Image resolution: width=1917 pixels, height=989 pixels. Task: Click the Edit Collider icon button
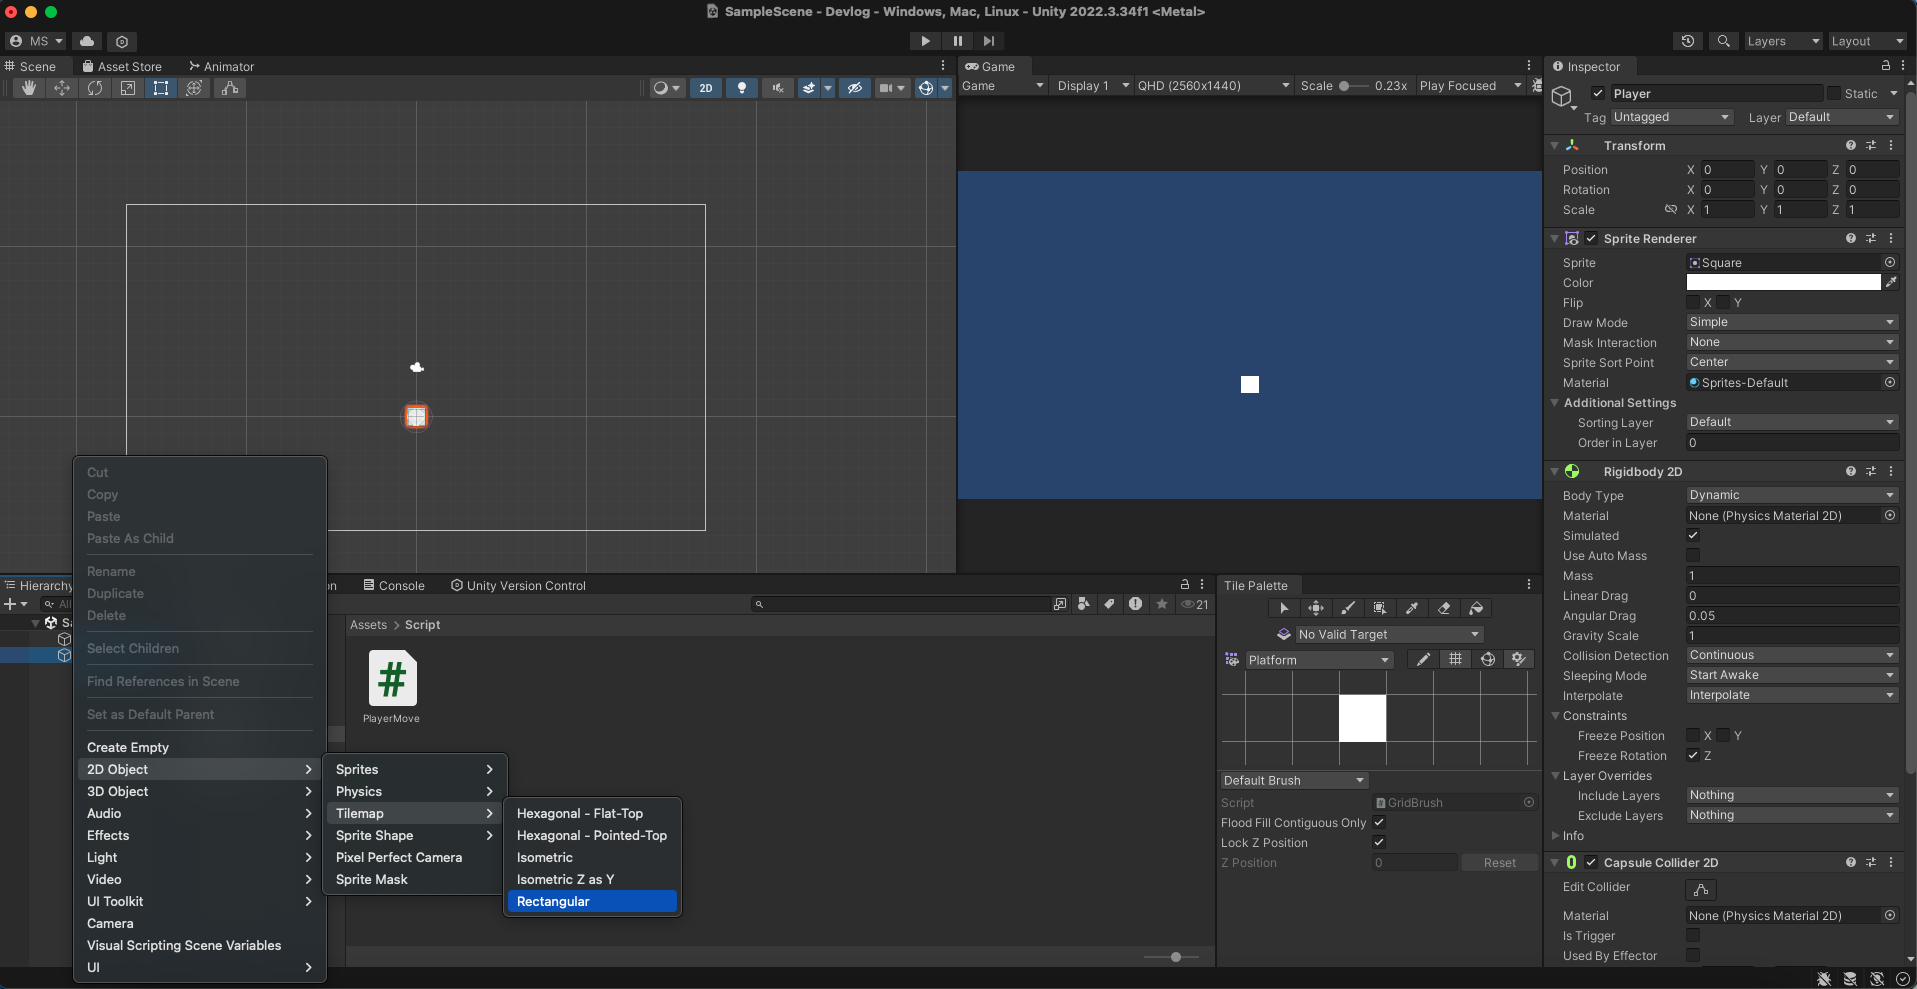(x=1700, y=889)
